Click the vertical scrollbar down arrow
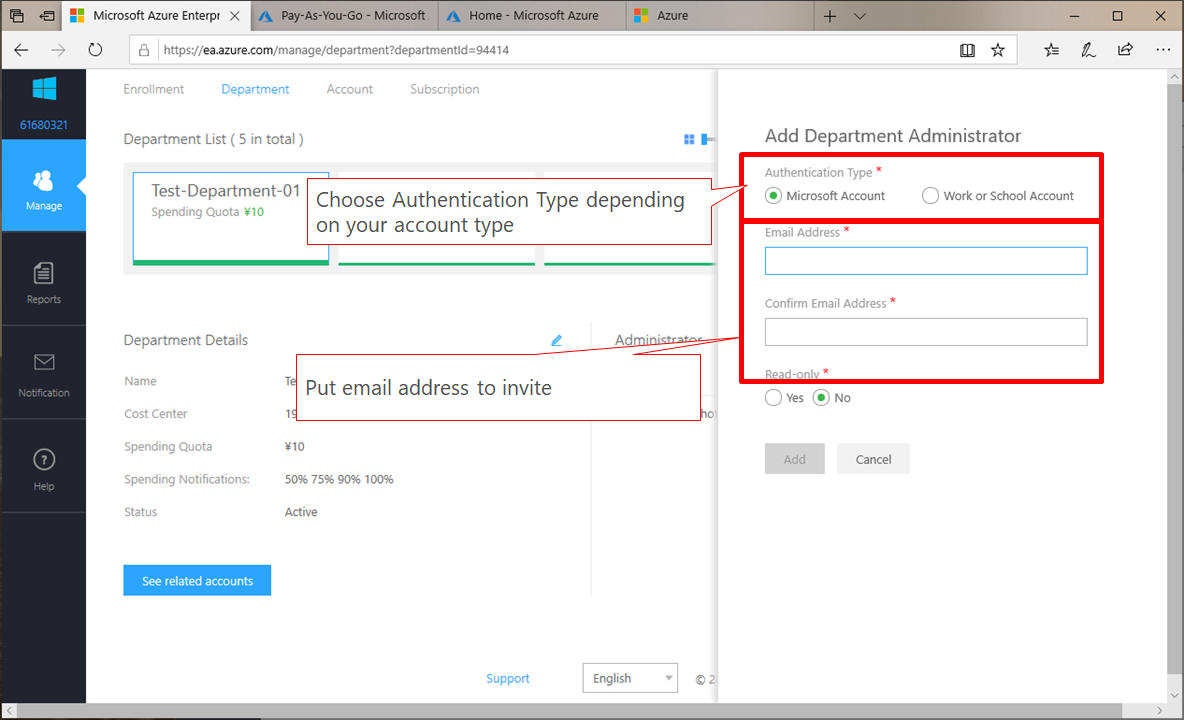Screen dimensions: 1184x720 point(1174,695)
